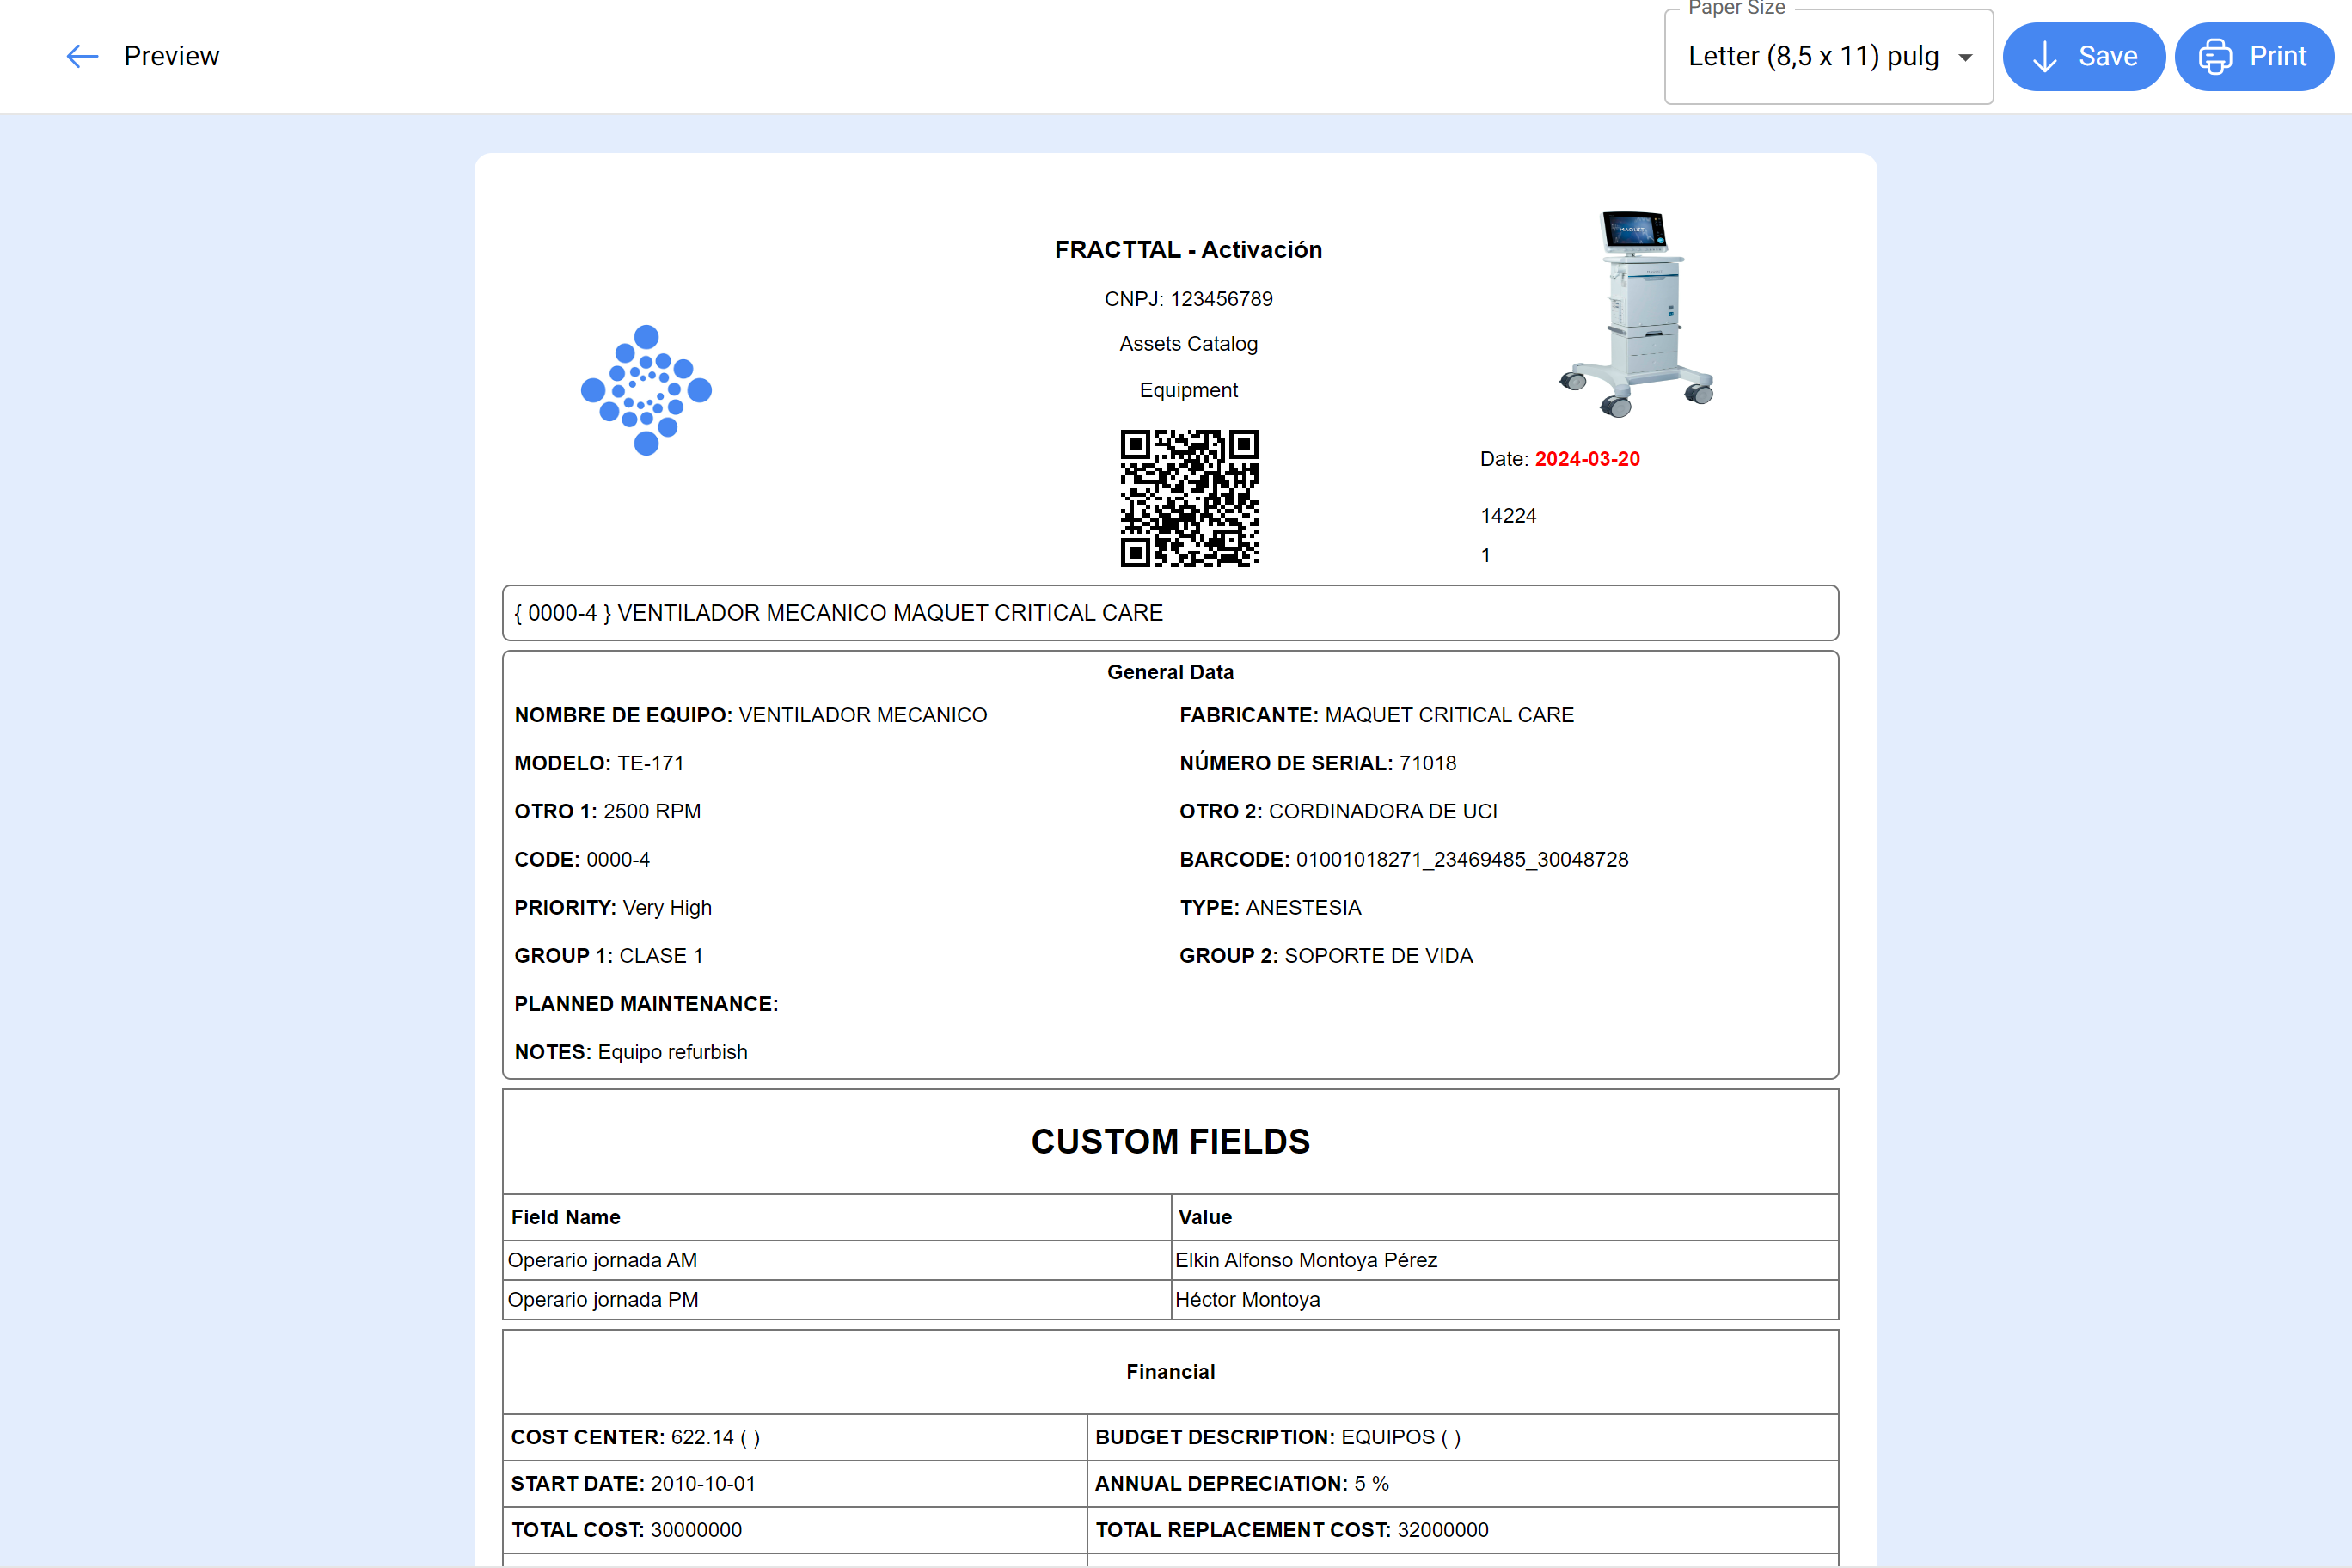Click COST CENTER: 622.14 cell
Screen dimensions: 2352x1568
point(794,1437)
